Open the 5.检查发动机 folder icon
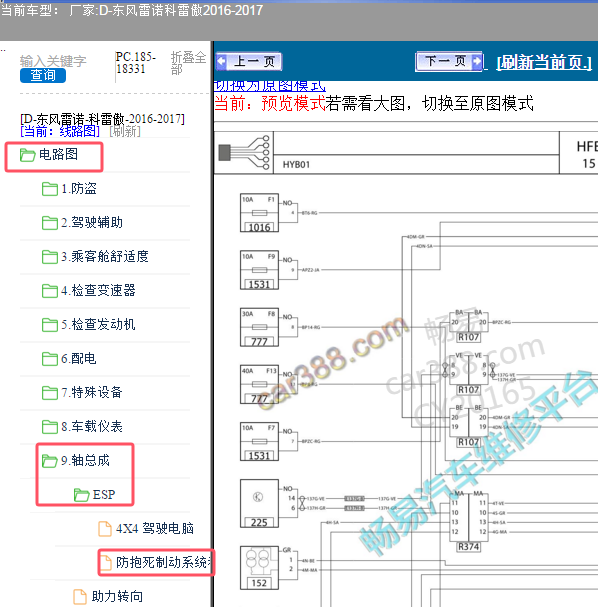The height and width of the screenshot is (607, 598). coord(50,325)
